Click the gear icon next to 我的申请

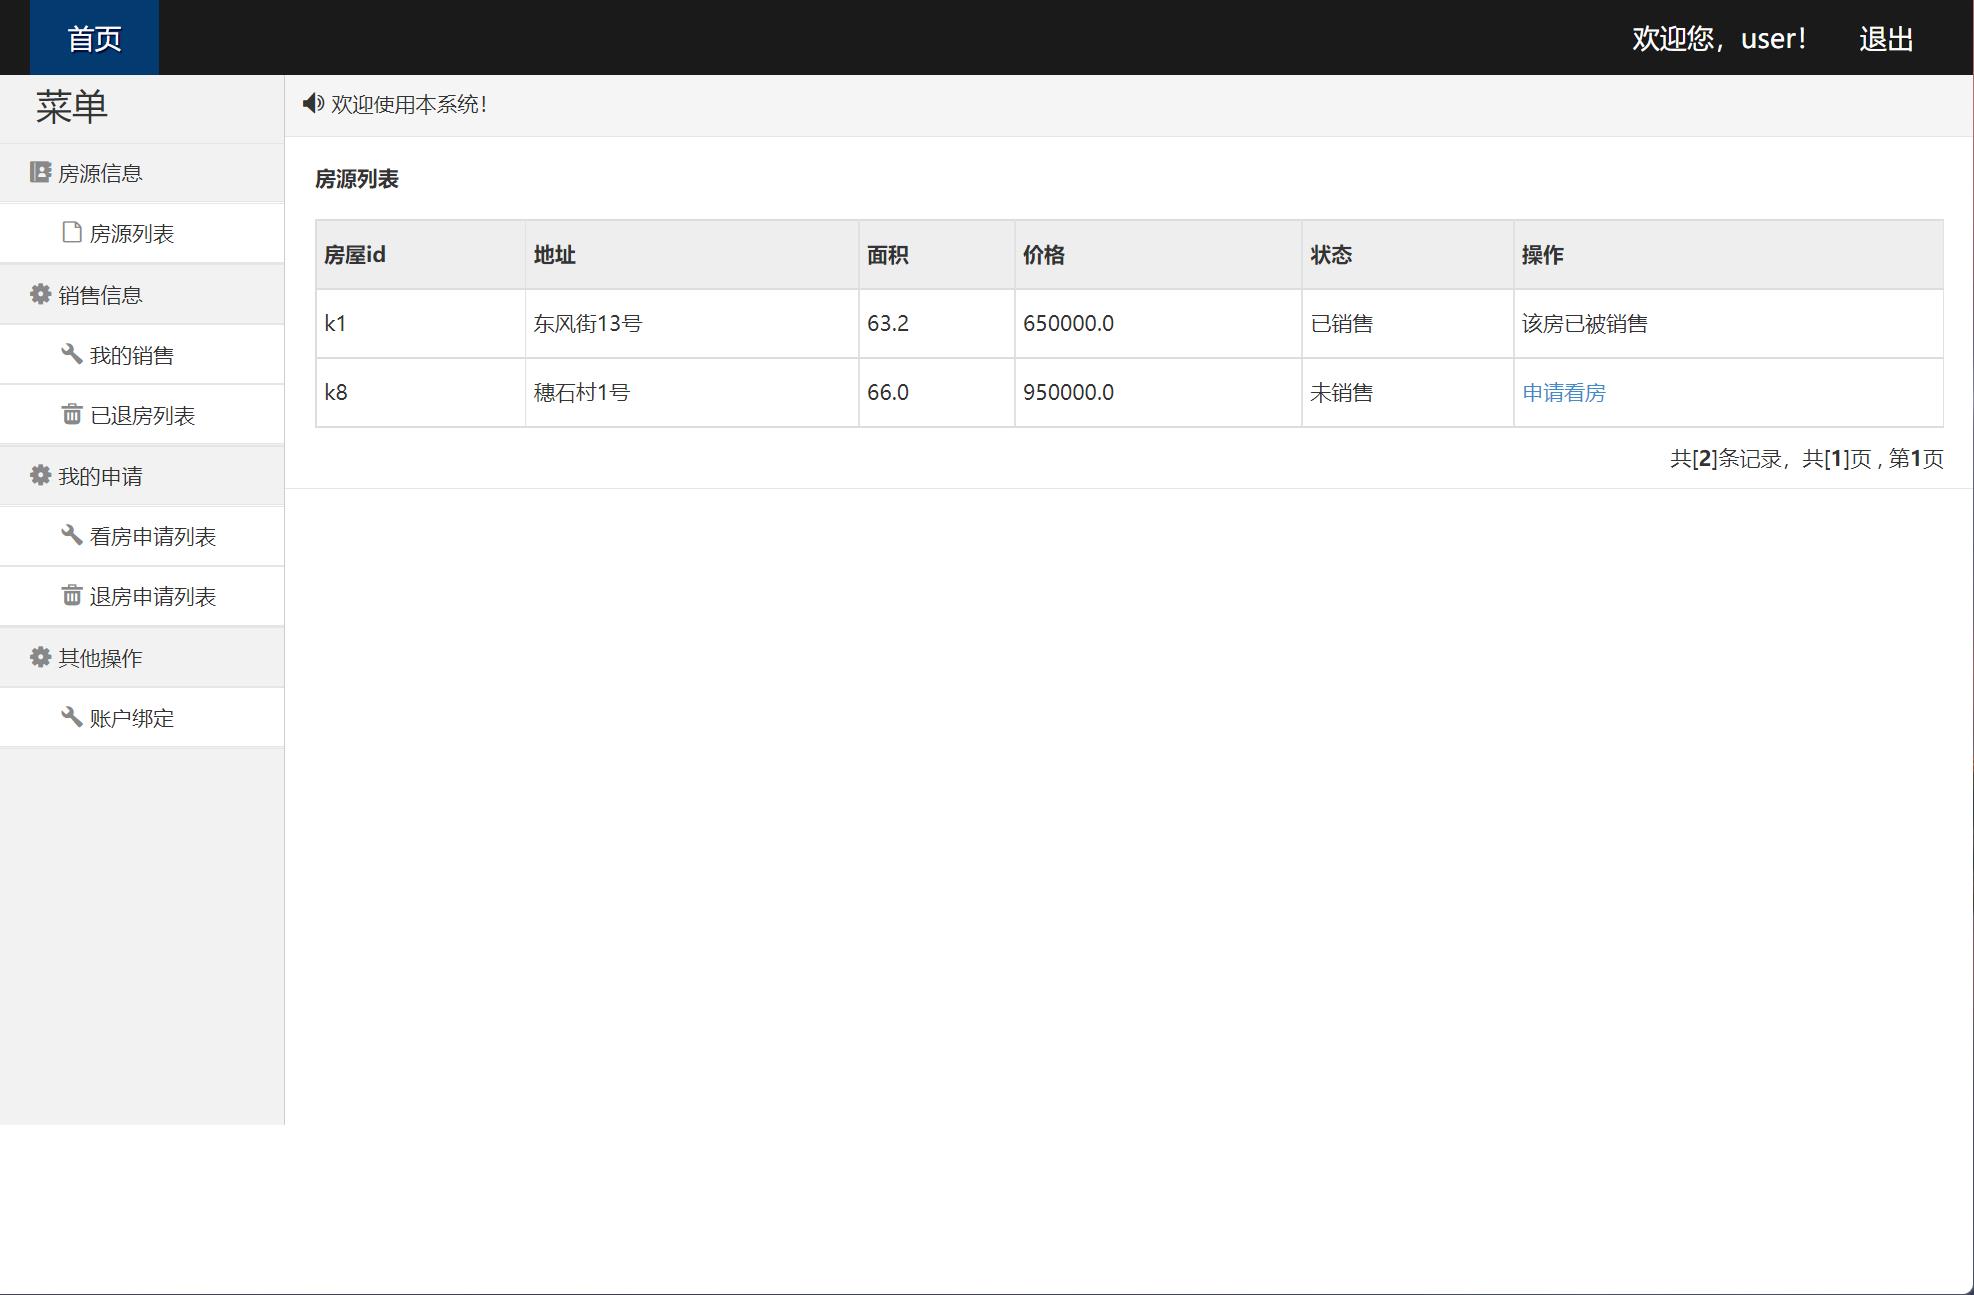click(40, 475)
